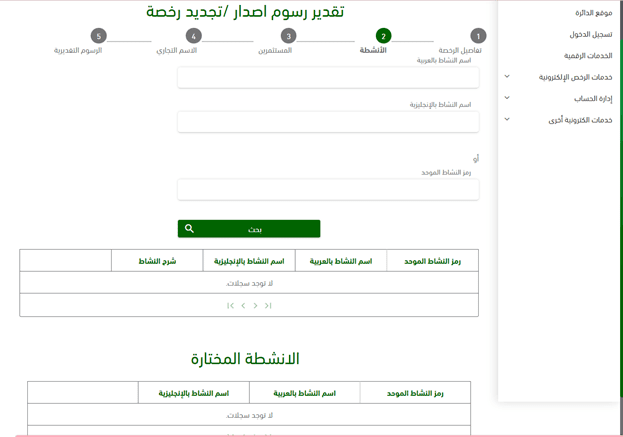This screenshot has width=623, height=437.
Task: Click step 2 circle الأنشطة
Action: pos(383,36)
